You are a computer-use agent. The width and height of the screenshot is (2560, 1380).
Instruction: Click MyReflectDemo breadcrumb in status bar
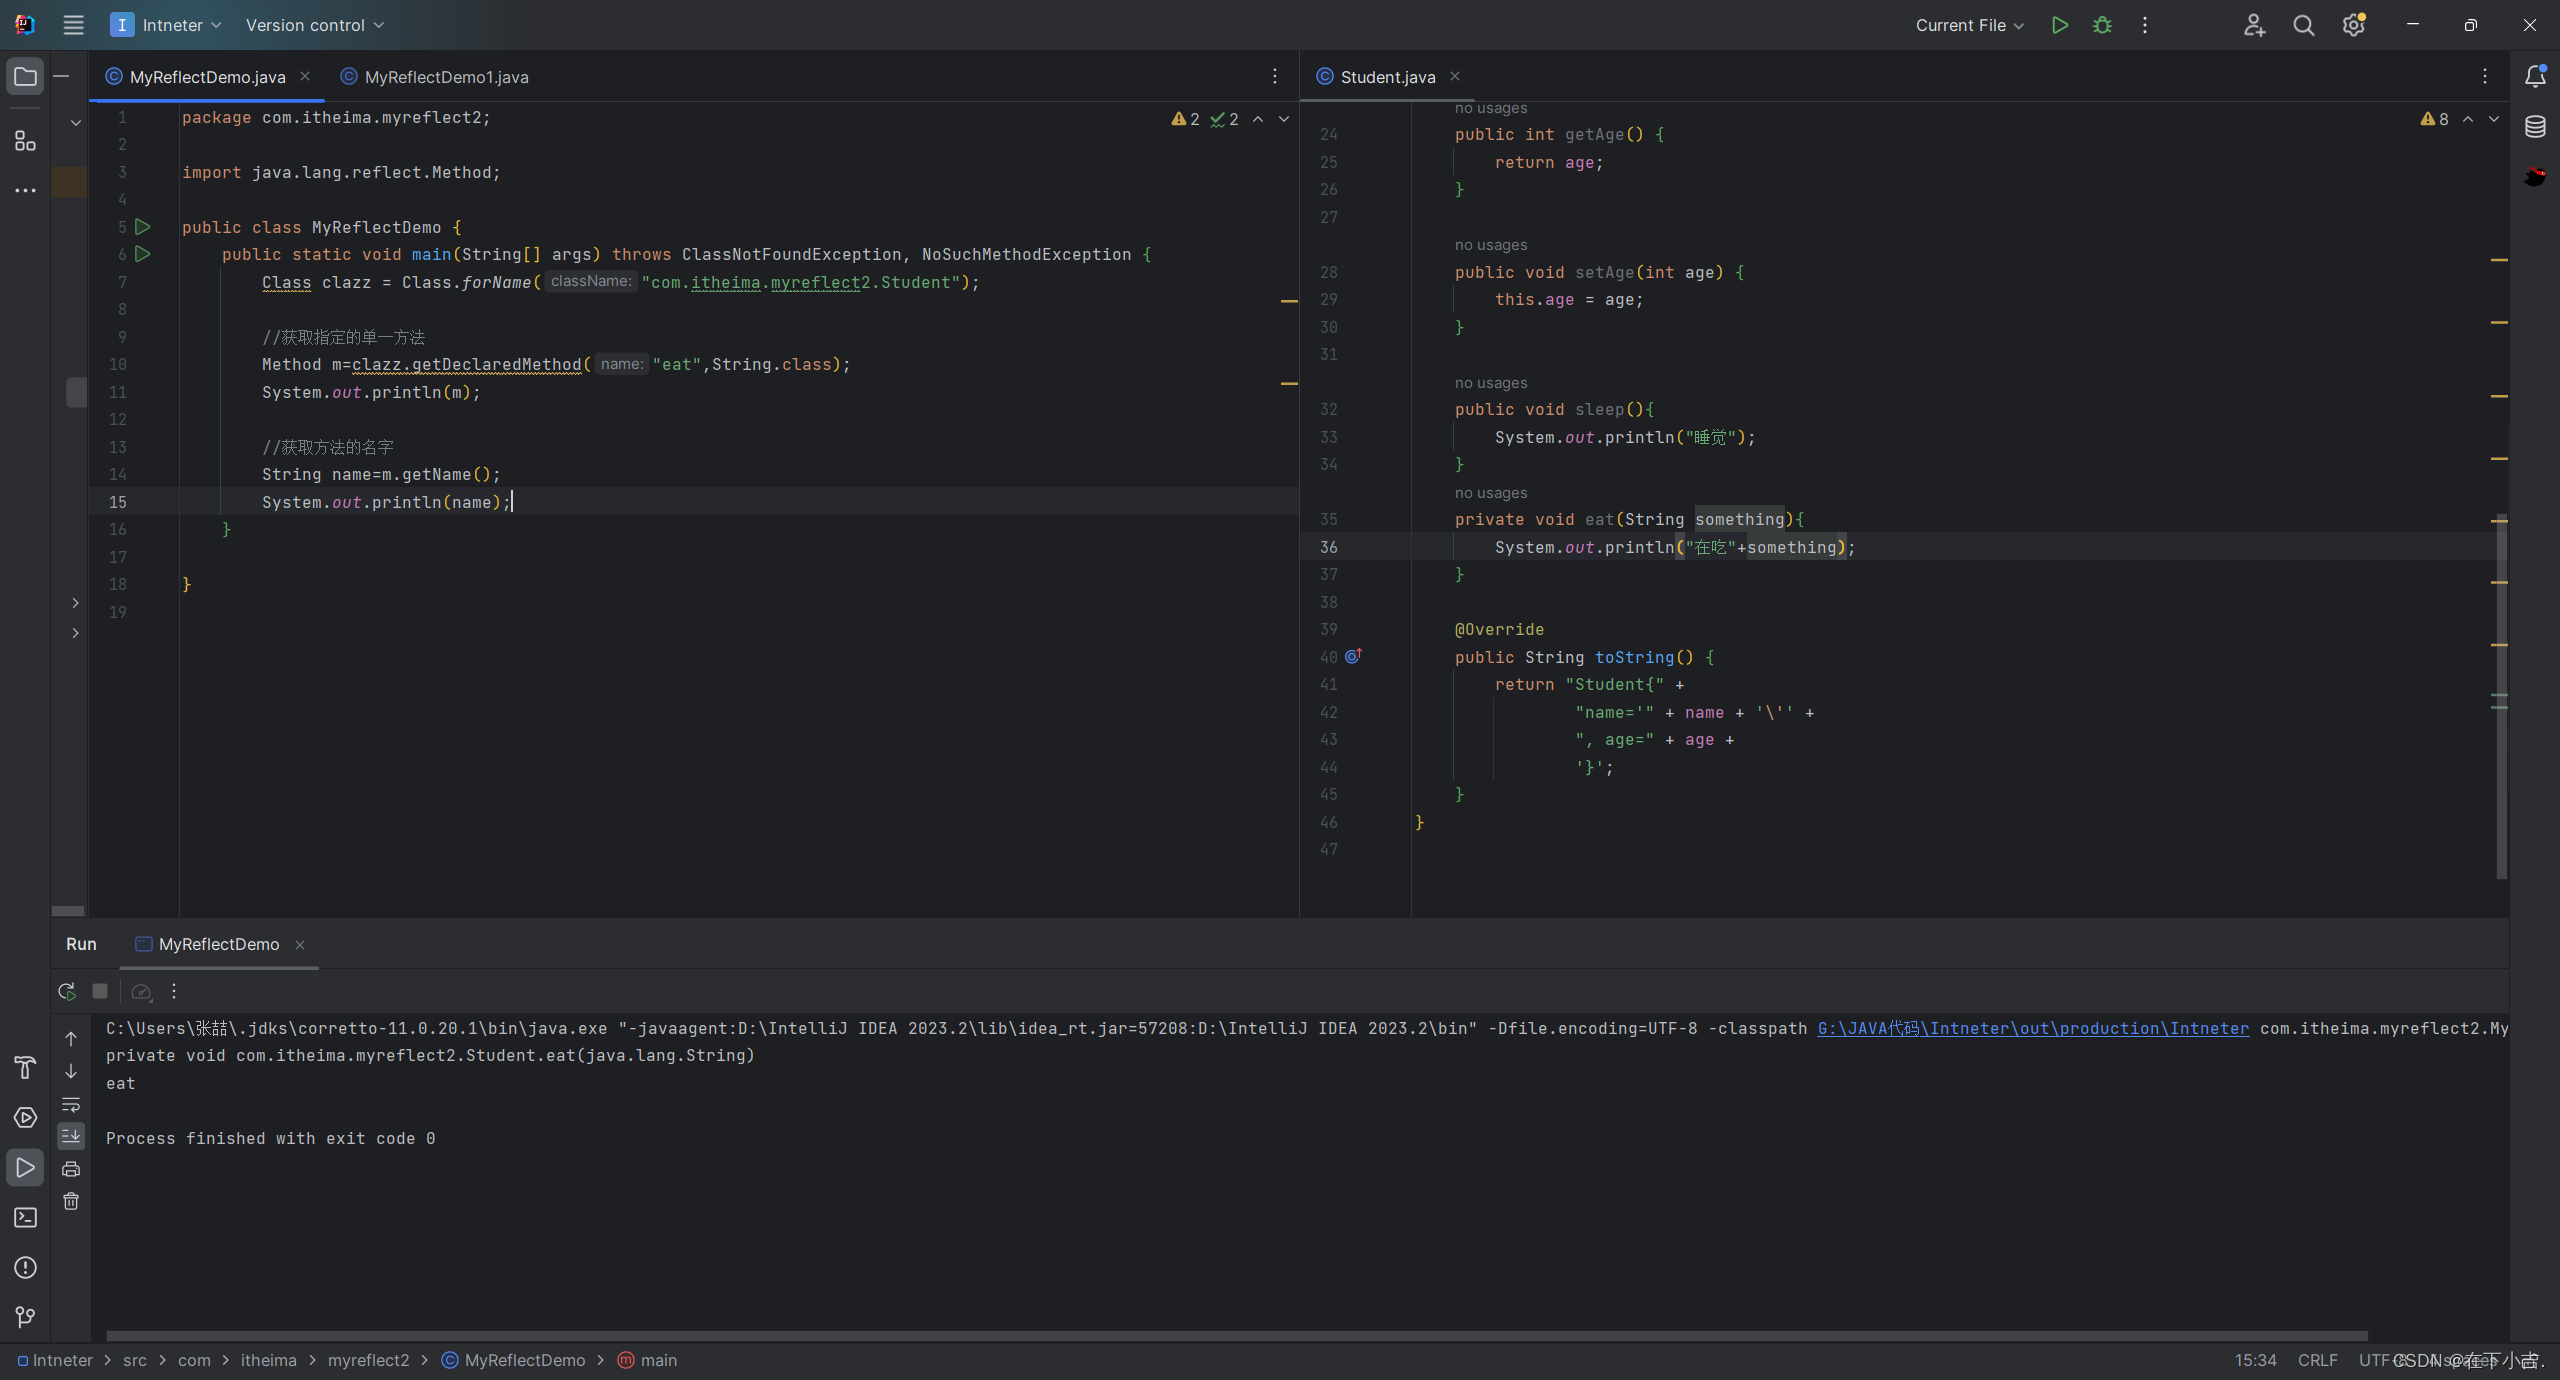514,1360
